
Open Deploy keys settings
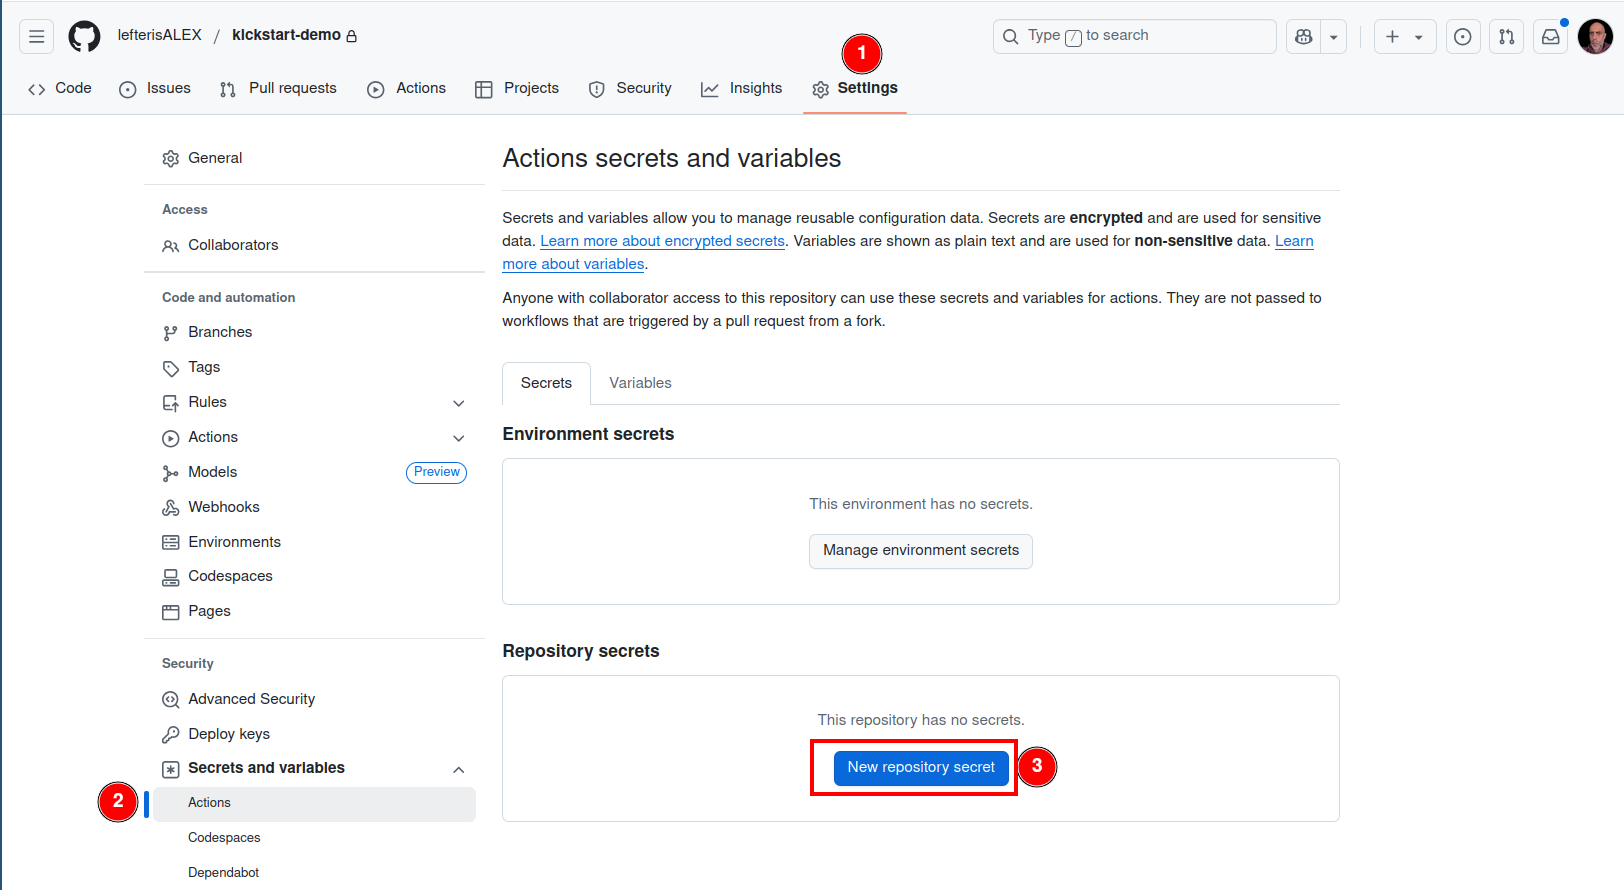tap(315, 734)
